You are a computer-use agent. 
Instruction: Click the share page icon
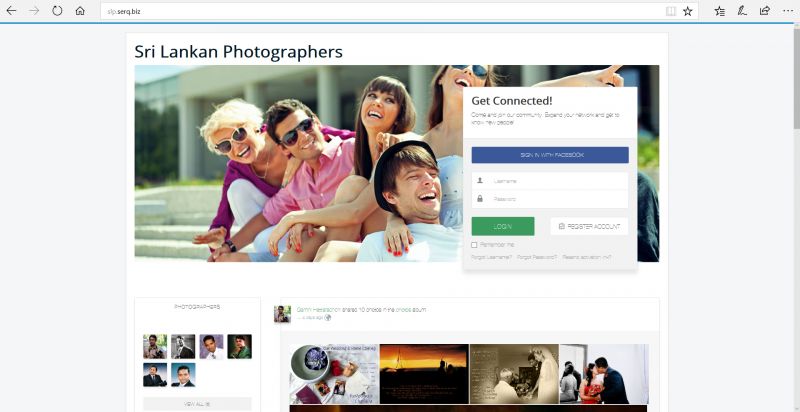764,11
